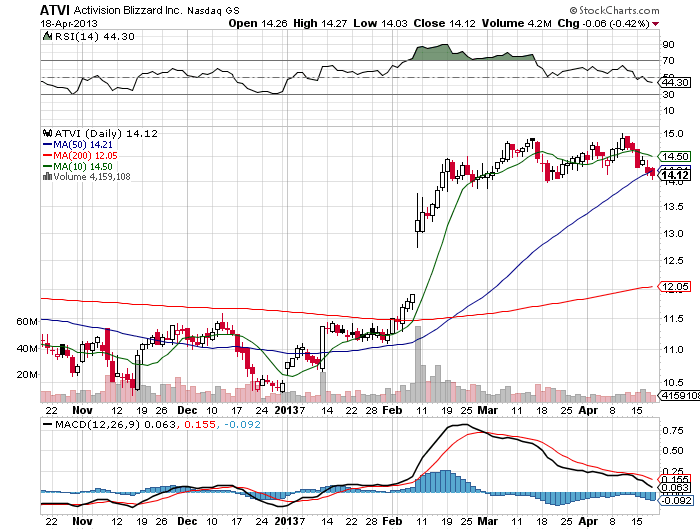Click the MA(200) 12.05 price tag on axis
700x530 pixels.
pyautogui.click(x=675, y=287)
